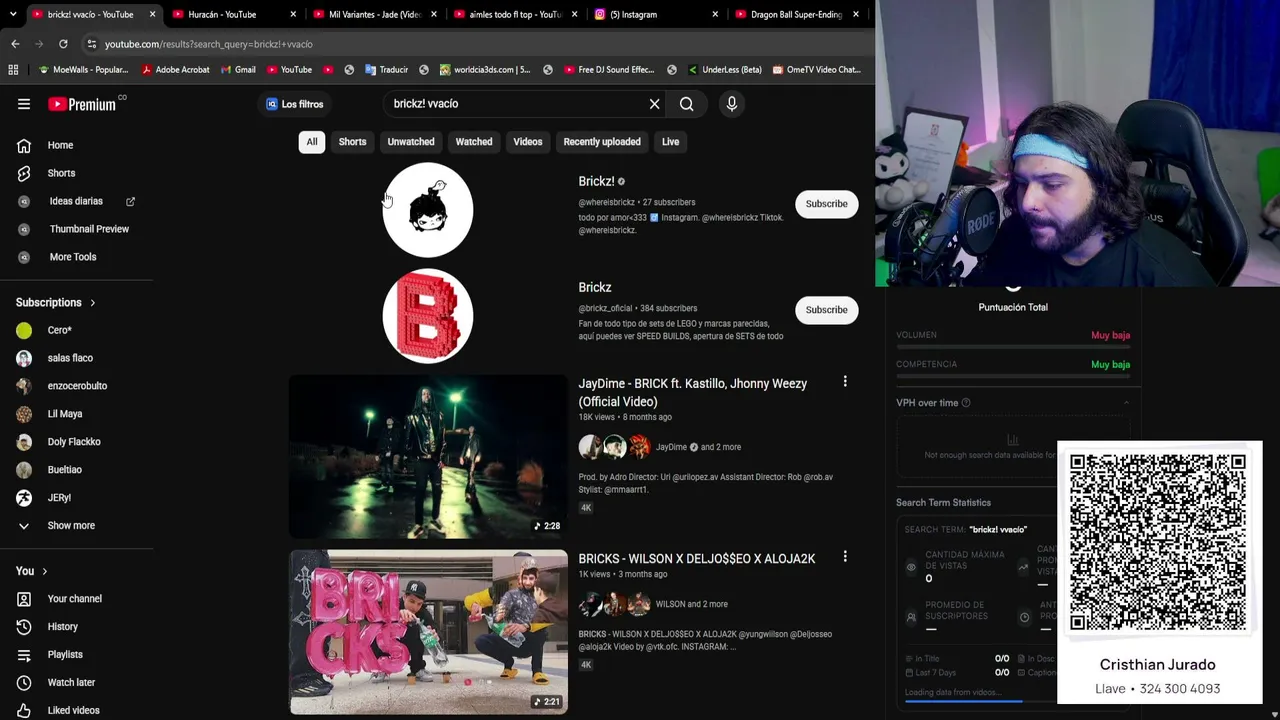Close the Huracán - YouTube tab
The width and height of the screenshot is (1280, 720).
[x=293, y=14]
